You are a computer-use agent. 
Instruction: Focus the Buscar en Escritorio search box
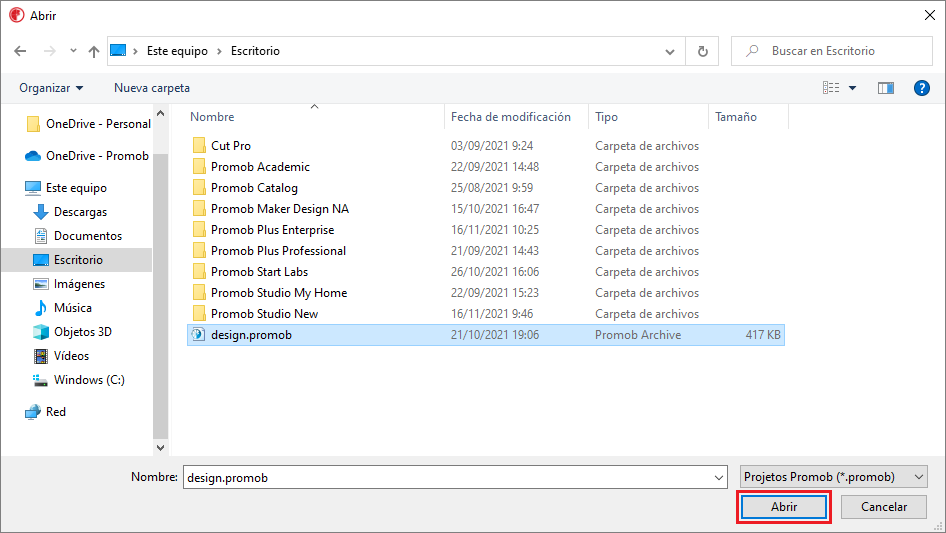click(831, 51)
